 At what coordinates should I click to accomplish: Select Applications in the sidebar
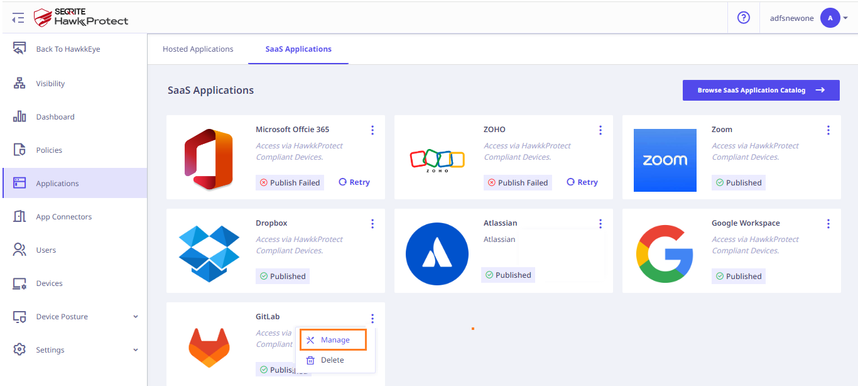pyautogui.click(x=74, y=183)
